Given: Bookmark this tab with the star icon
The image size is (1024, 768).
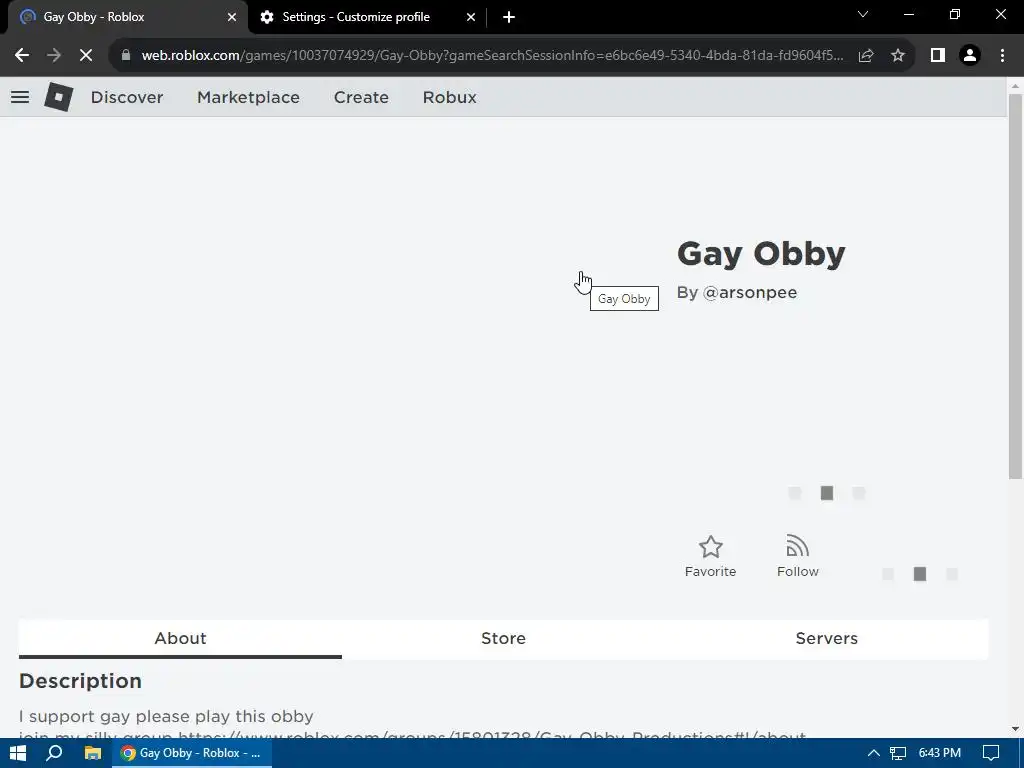Looking at the screenshot, I should tap(898, 56).
